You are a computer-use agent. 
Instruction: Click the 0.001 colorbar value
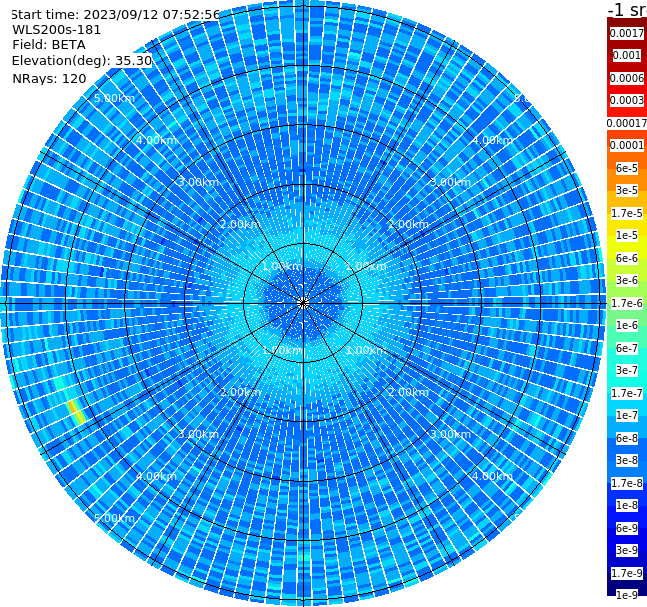(627, 55)
